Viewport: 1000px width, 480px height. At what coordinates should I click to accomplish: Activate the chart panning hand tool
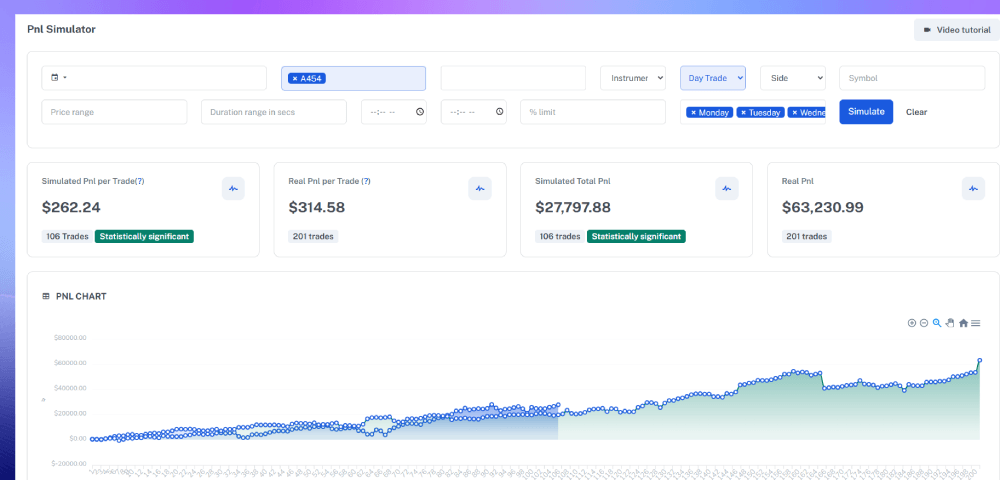click(950, 323)
